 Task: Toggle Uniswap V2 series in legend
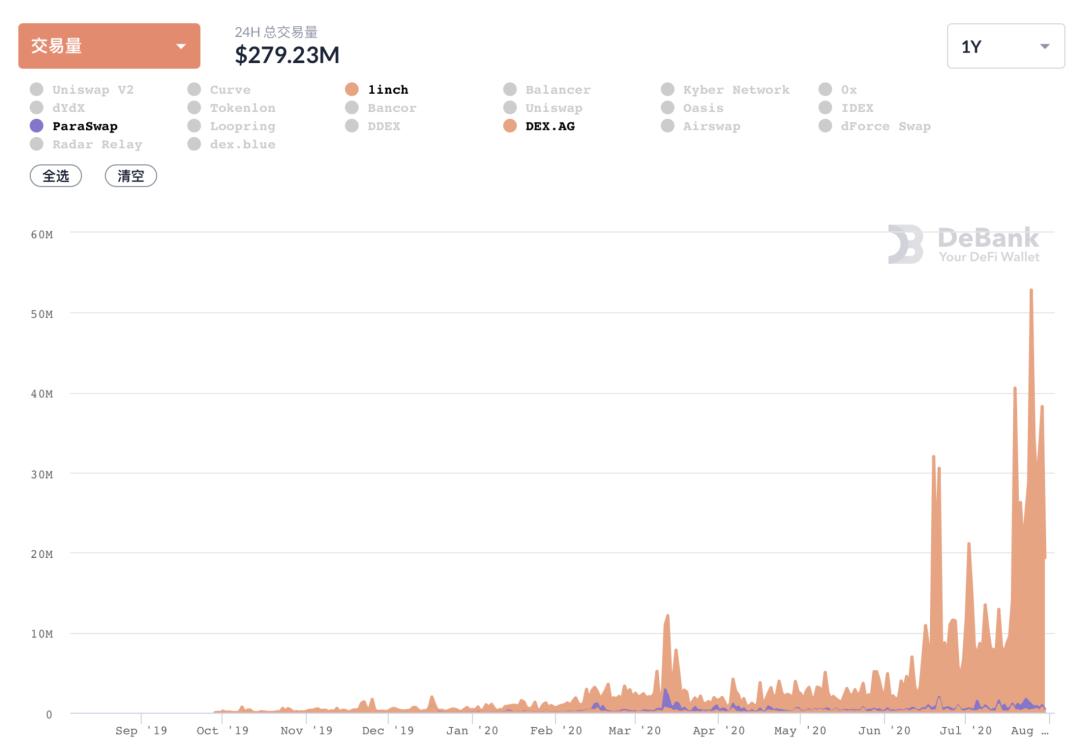tap(82, 90)
